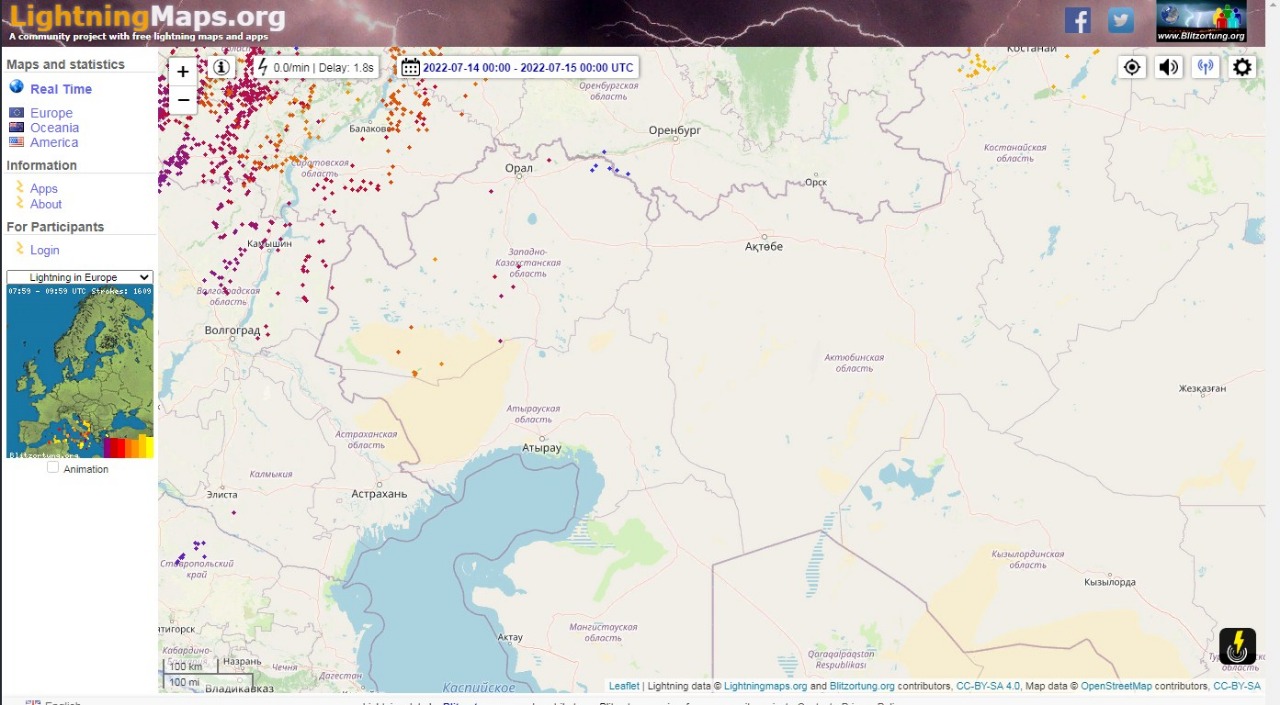The image size is (1280, 705).
Task: Open the Oceania map
Action: 54,128
